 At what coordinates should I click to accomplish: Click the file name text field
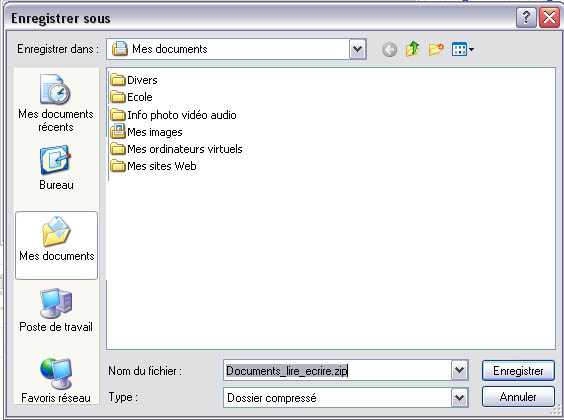(337, 370)
